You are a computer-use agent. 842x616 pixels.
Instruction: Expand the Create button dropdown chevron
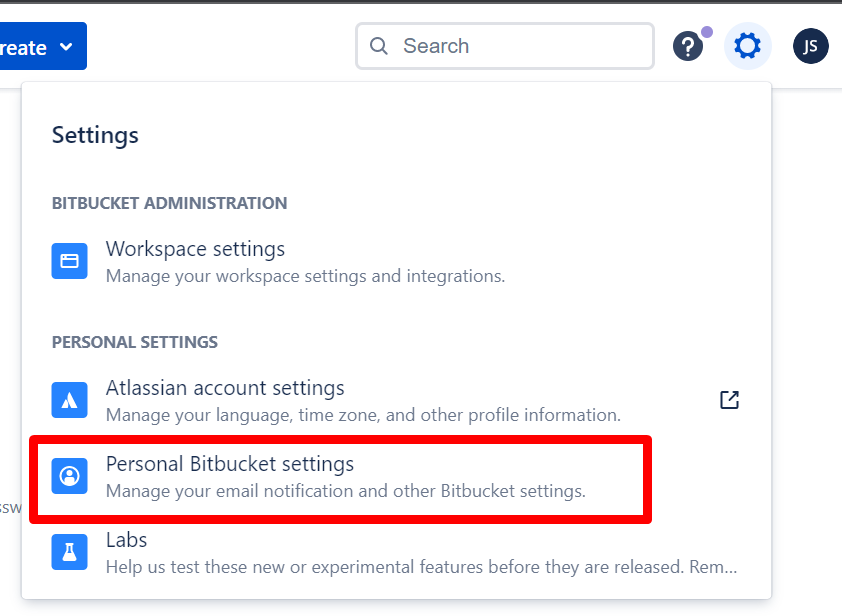point(64,46)
